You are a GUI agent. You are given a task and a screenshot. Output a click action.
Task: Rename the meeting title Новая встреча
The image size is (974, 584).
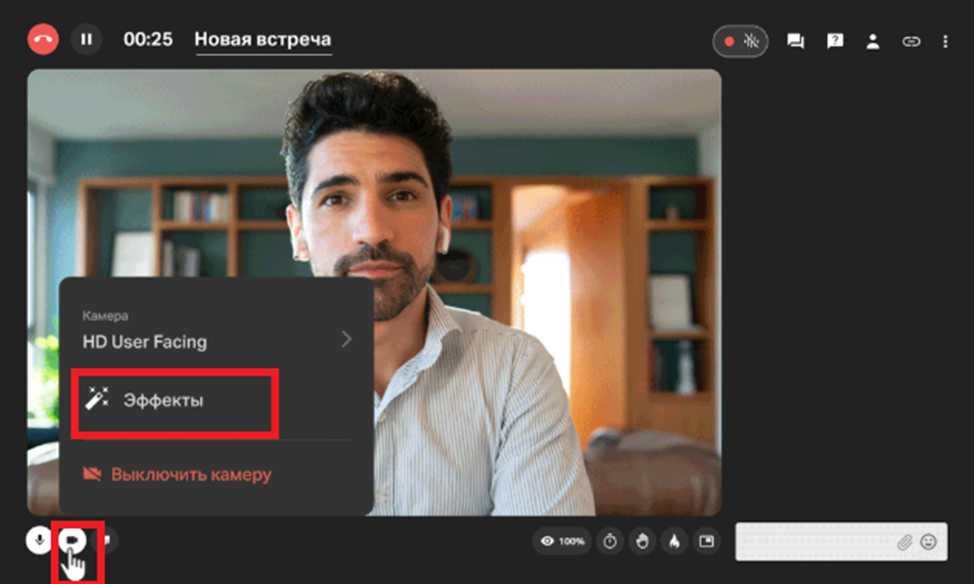click(x=262, y=40)
